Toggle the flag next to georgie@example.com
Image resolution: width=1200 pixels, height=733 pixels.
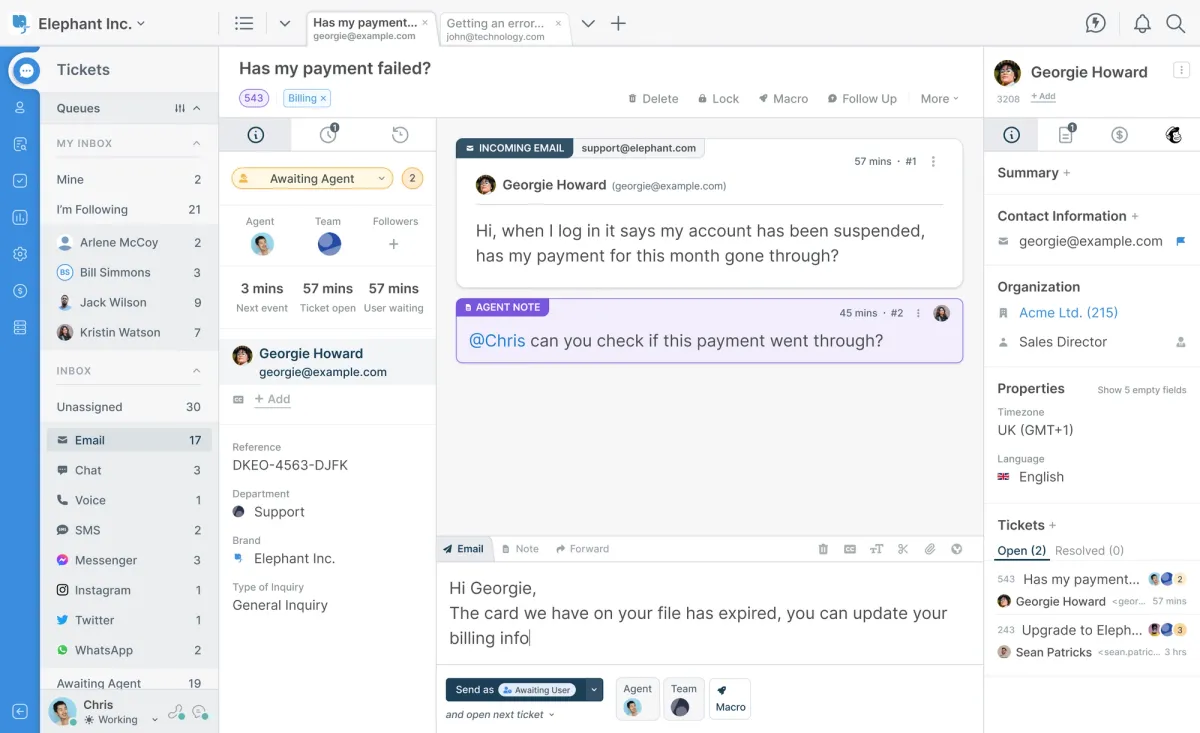(1181, 241)
